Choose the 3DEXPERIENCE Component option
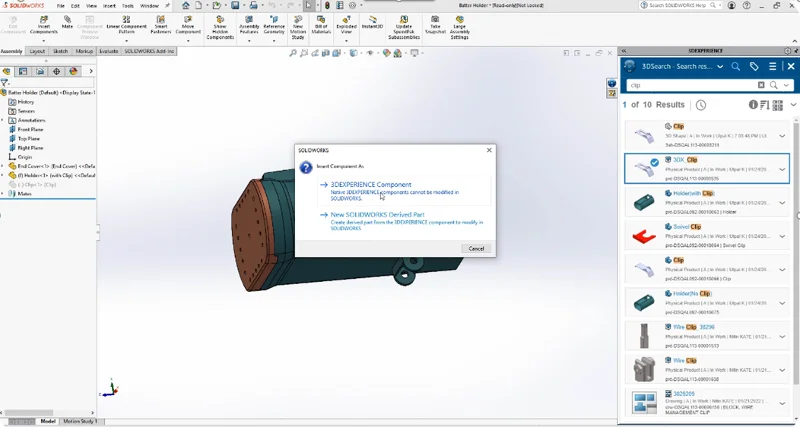Viewport: 800px width, 427px height. (370, 185)
